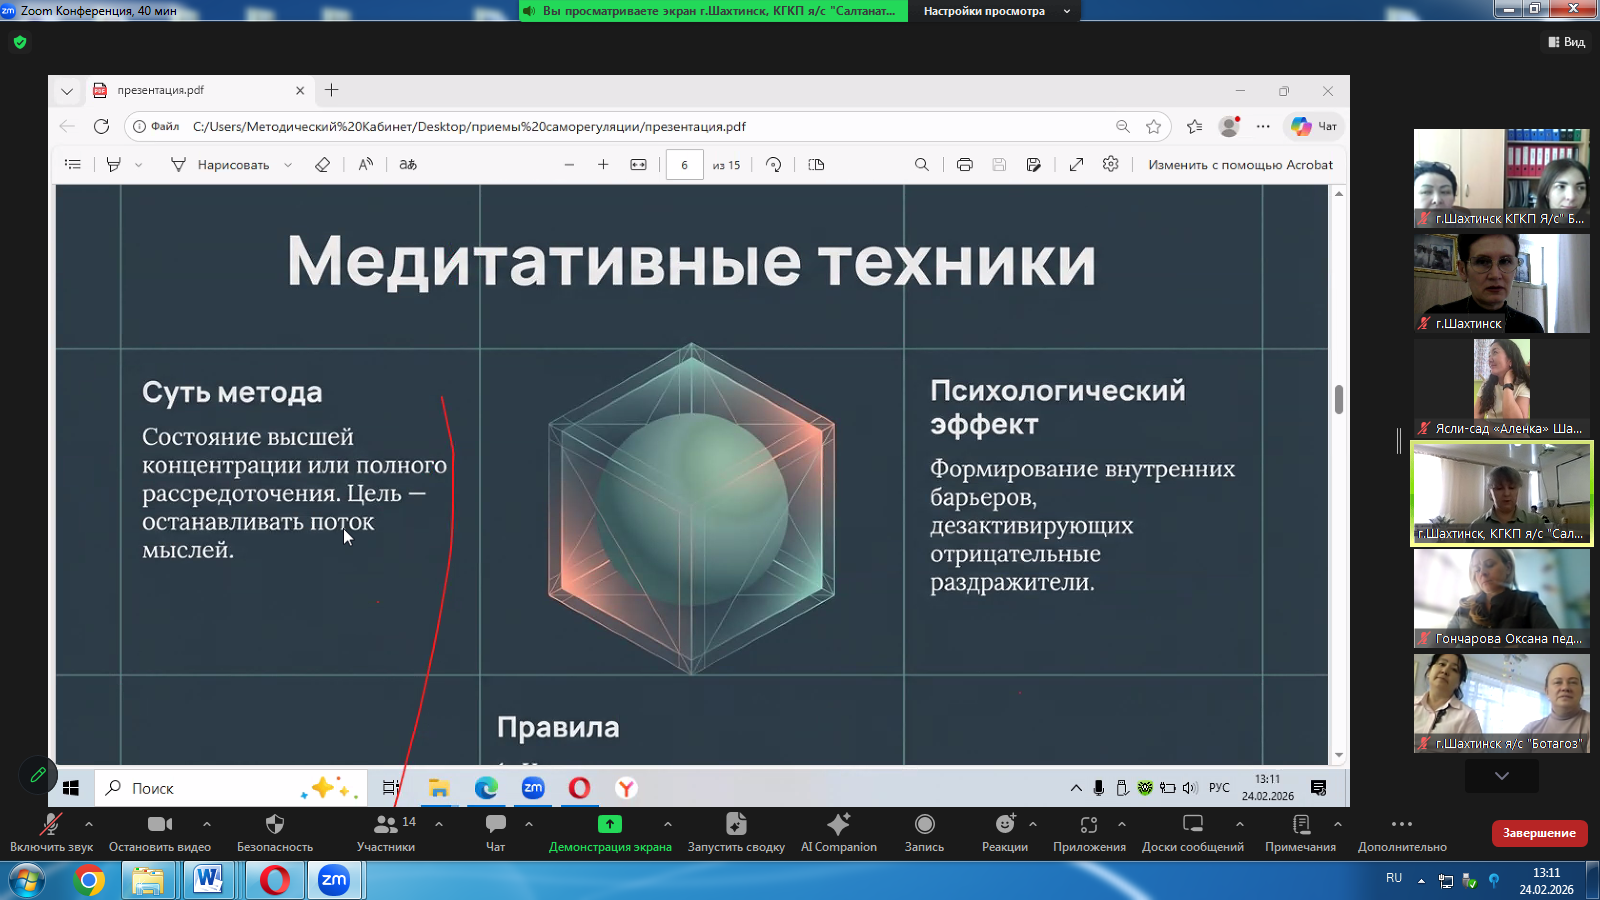Open the Zoom Apps panel
Image resolution: width=1600 pixels, height=900 pixels.
tap(1088, 832)
